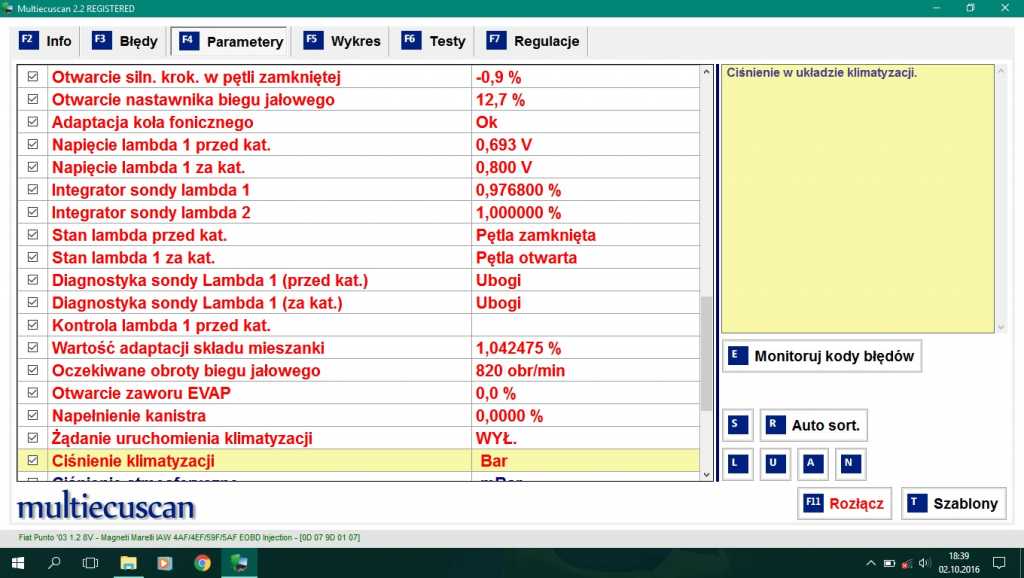Toggle the Otwarcie zaworu EVAP checkbox

click(33, 393)
